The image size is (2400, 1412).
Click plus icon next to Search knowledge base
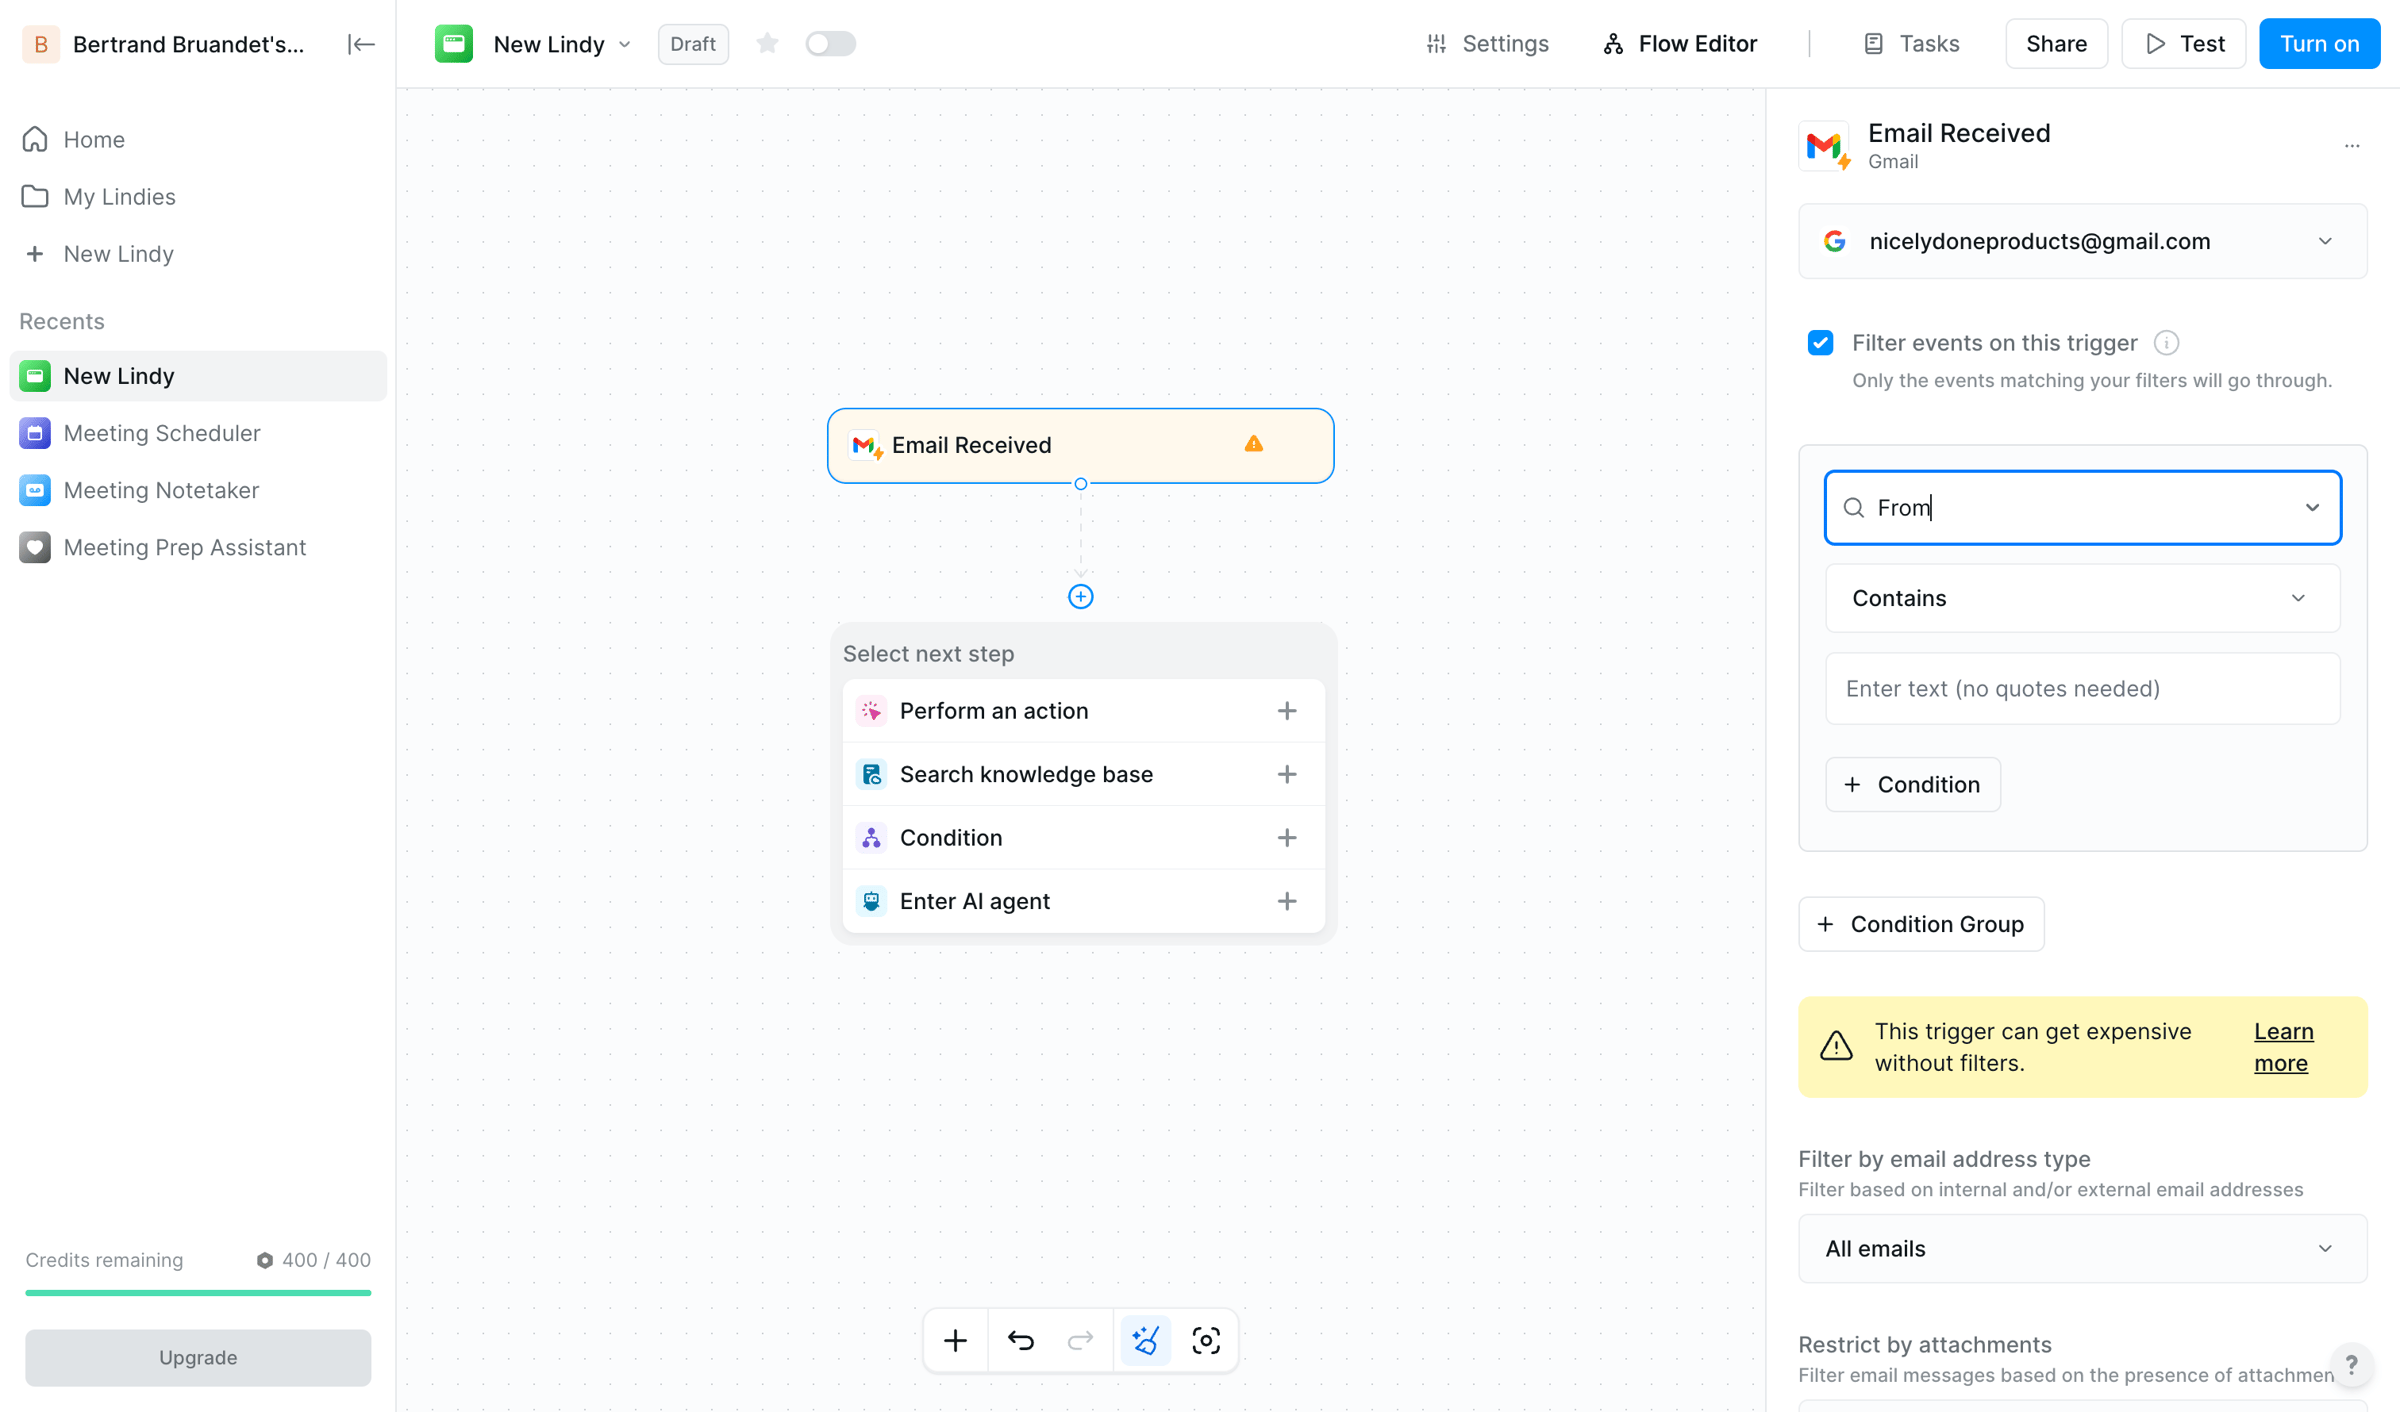click(1287, 774)
